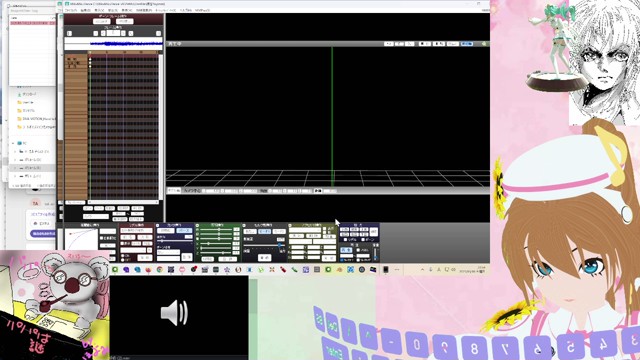Open Google Chrome from the taskbar
Viewport: 640px width, 360px height.
pos(159,270)
